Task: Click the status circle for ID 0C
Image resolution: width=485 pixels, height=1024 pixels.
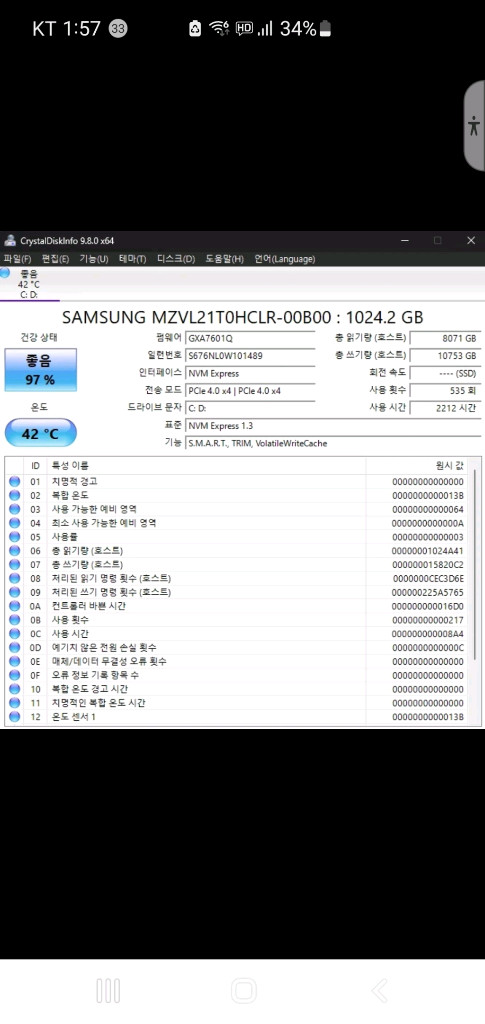Action: pyautogui.click(x=14, y=633)
